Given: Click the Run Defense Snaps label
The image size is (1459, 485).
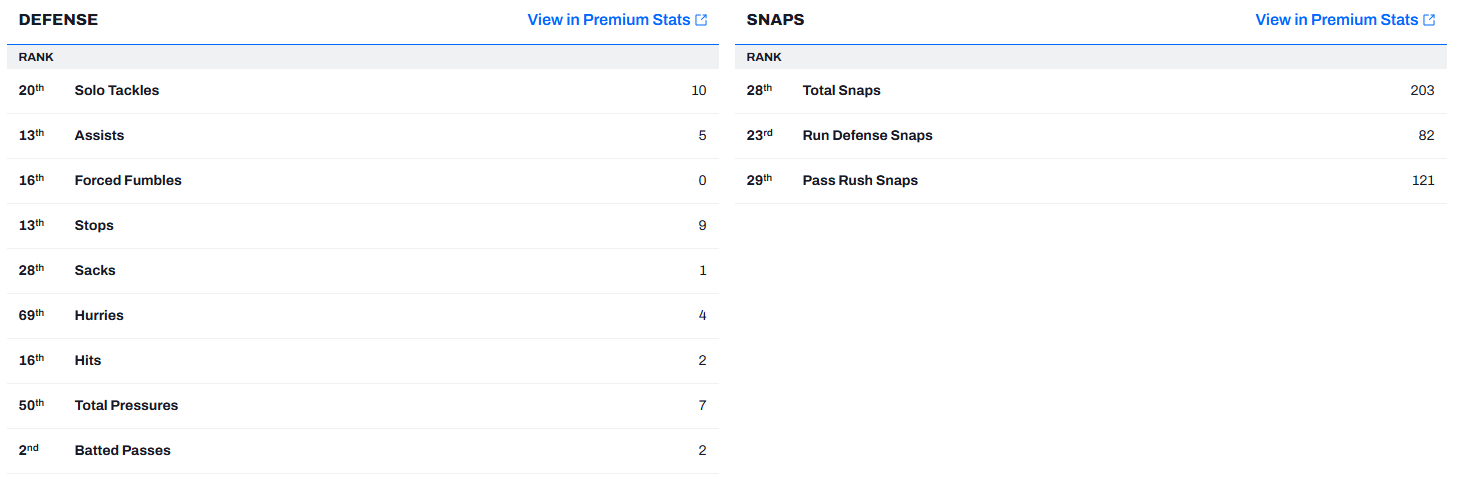Looking at the screenshot, I should click(x=867, y=136).
